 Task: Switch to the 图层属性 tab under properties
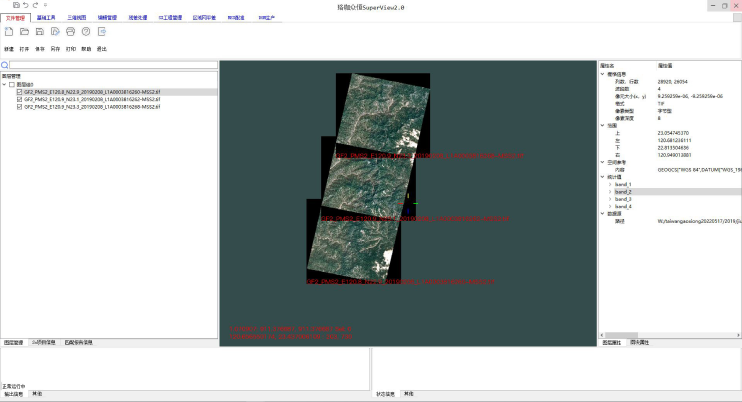click(x=612, y=342)
